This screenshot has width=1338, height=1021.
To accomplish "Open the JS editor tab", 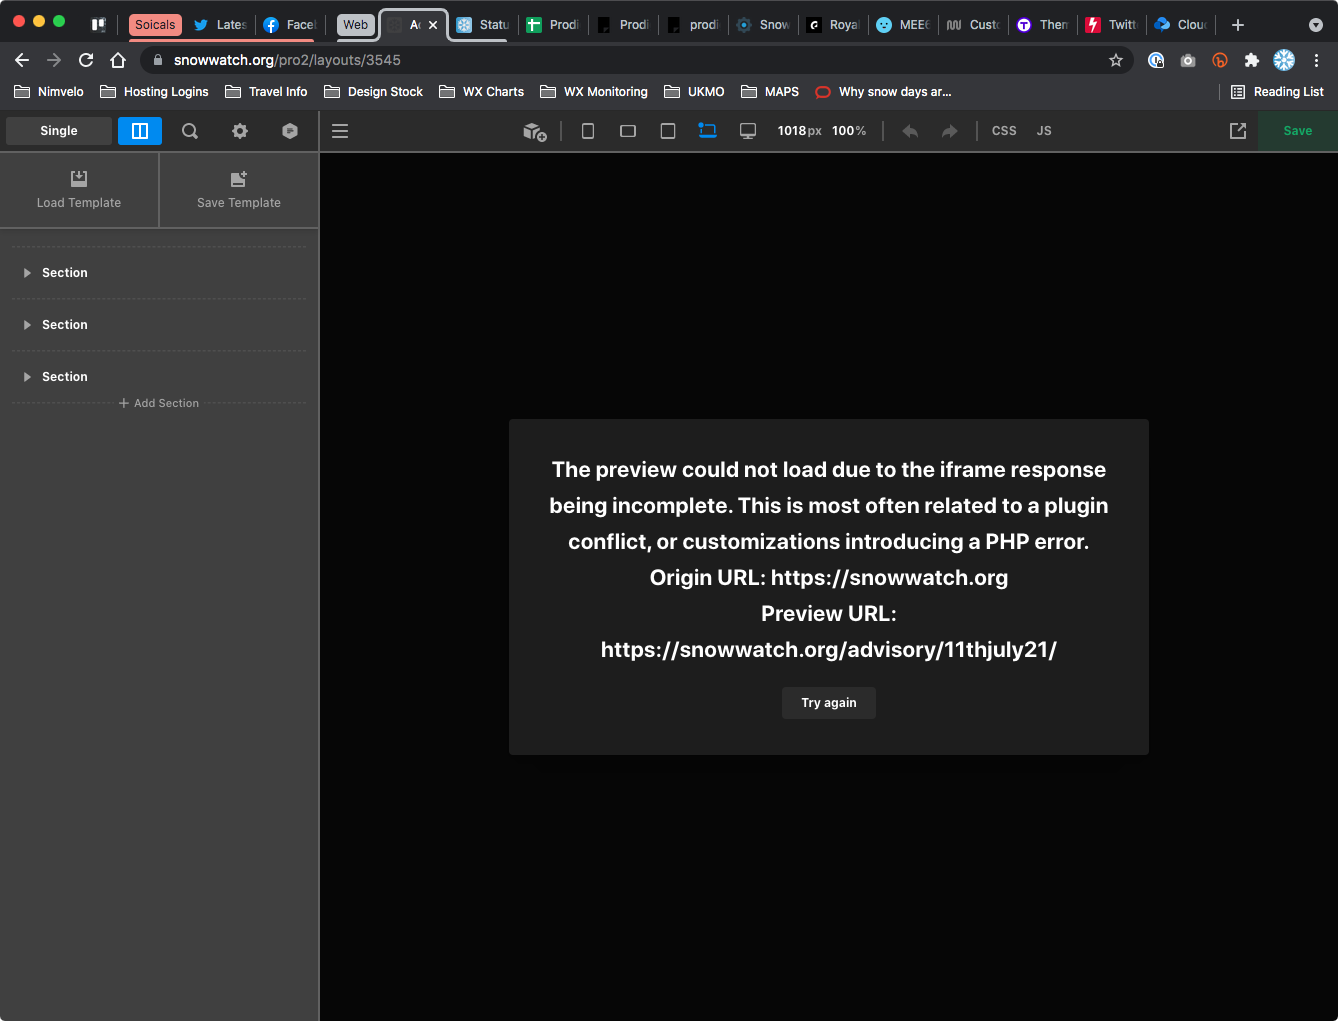I will pos(1044,131).
